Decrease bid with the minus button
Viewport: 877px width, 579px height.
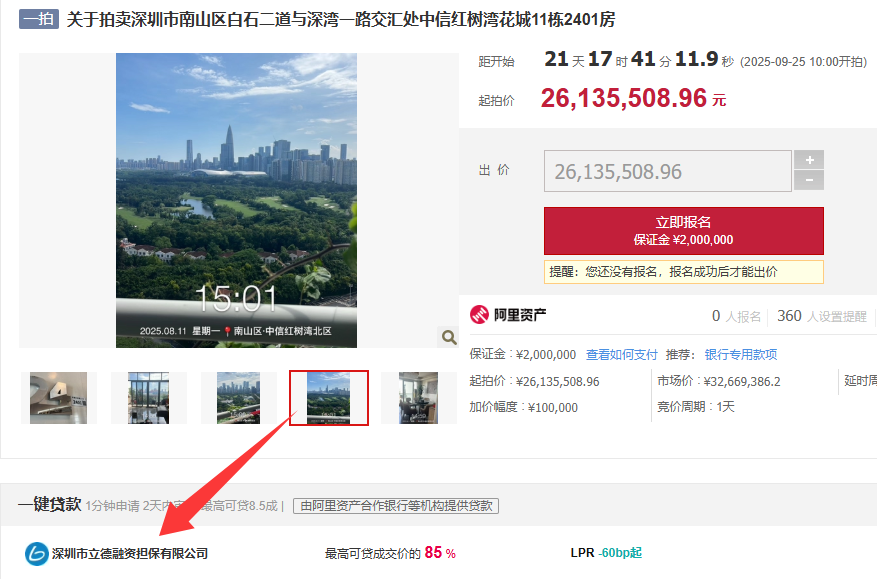point(809,181)
